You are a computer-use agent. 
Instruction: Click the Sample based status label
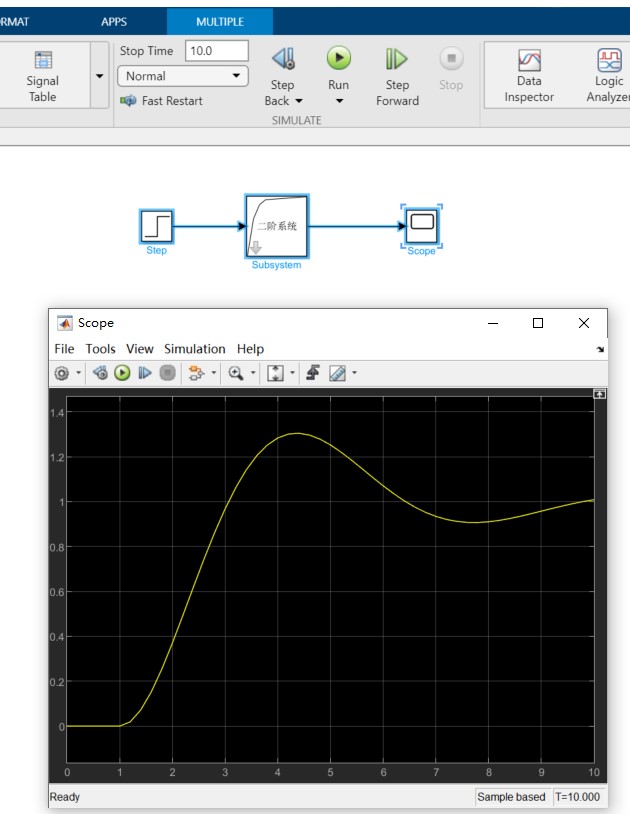click(x=511, y=797)
